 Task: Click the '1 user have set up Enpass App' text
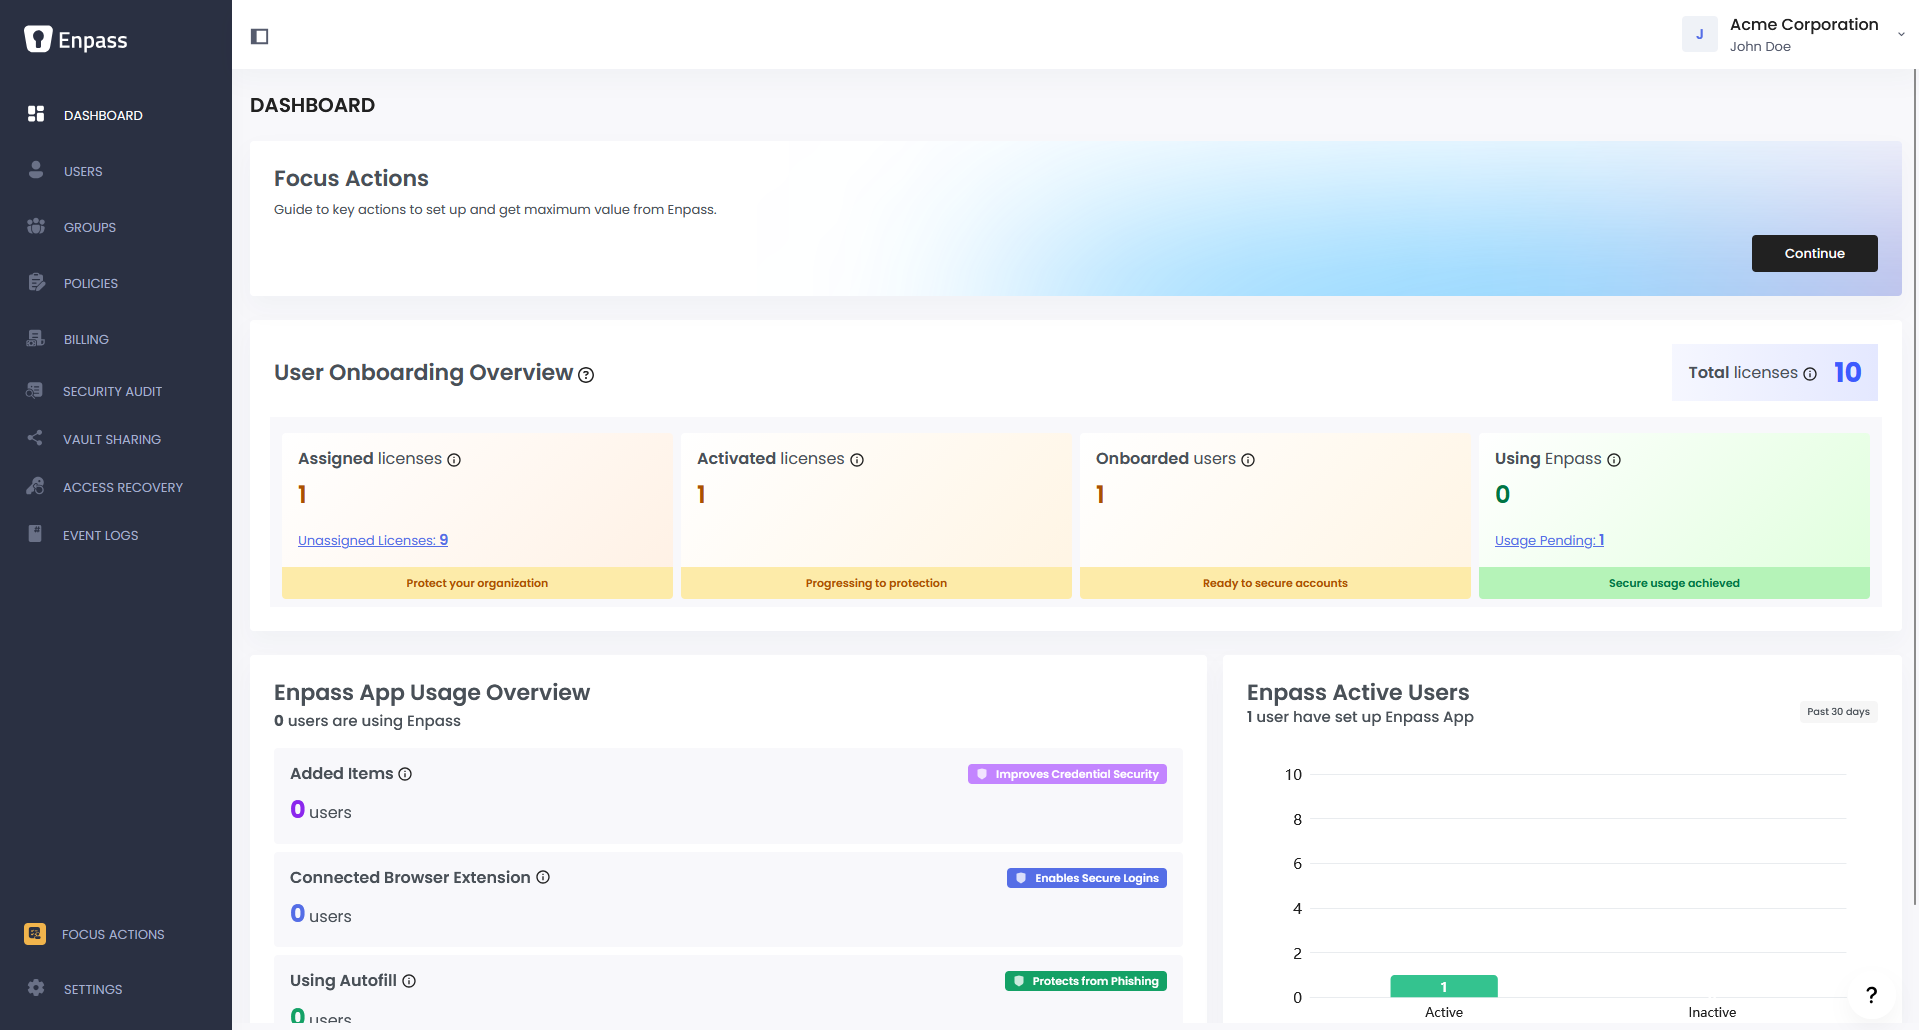coord(1360,717)
